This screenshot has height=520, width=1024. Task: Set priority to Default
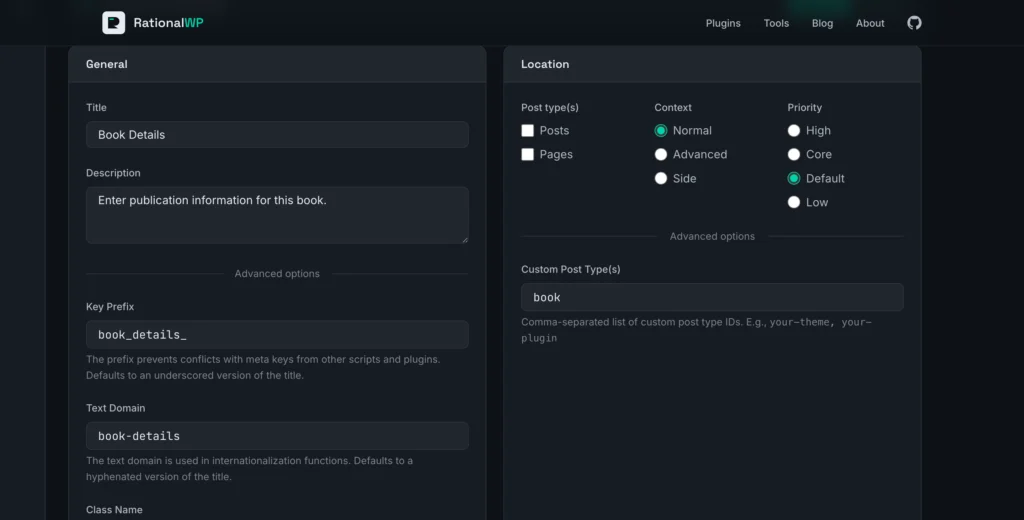click(793, 178)
